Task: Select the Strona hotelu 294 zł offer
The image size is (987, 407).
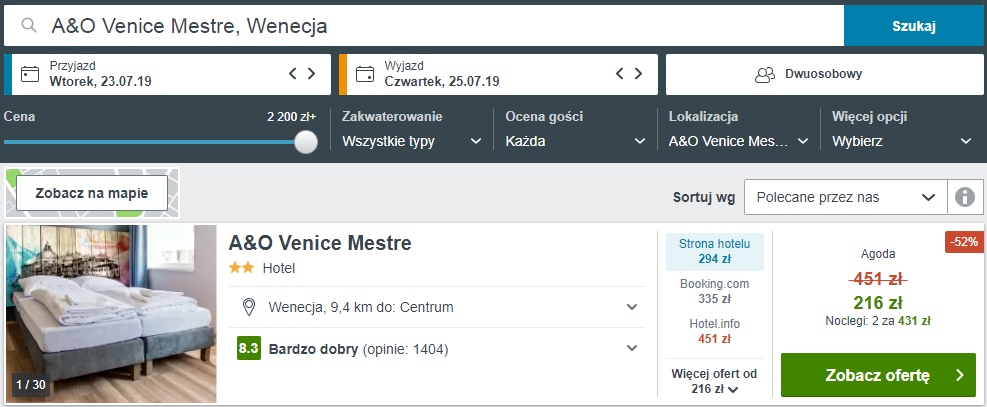Action: [714, 251]
